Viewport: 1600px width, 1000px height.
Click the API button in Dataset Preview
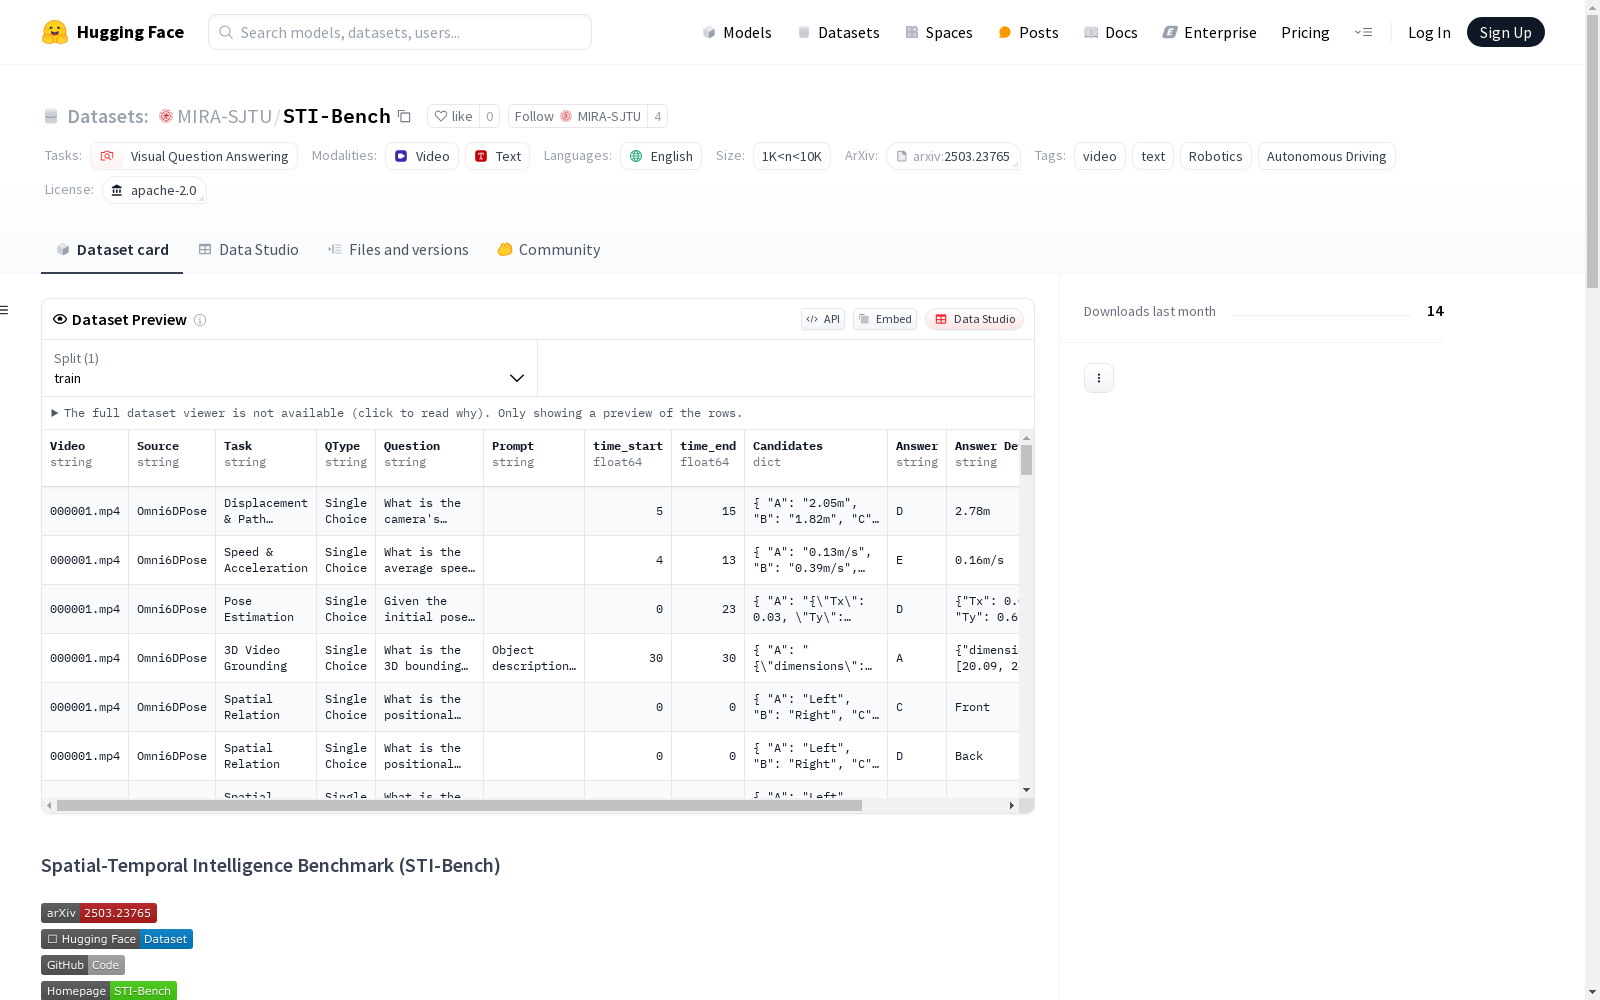pos(823,319)
